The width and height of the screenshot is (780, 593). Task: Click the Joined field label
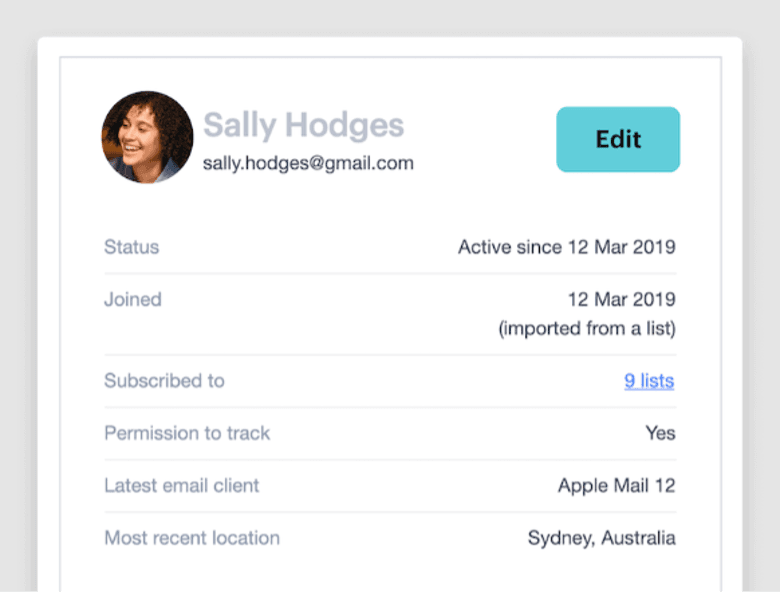coord(132,299)
